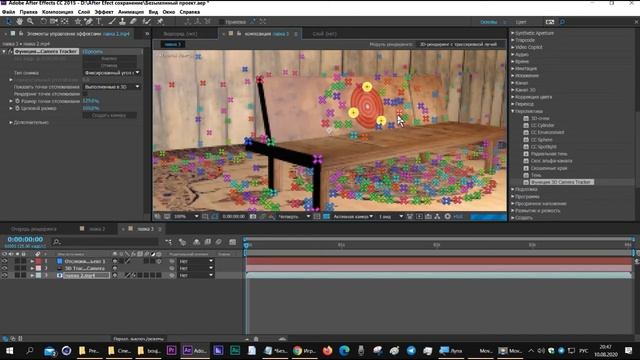This screenshot has width=640, height=360.
Task: Select the Puppet Pin tool
Action: 160,21
